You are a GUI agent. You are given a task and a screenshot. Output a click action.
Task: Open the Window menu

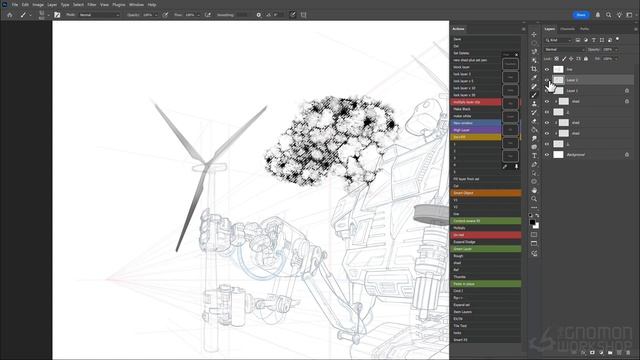coord(136,4)
